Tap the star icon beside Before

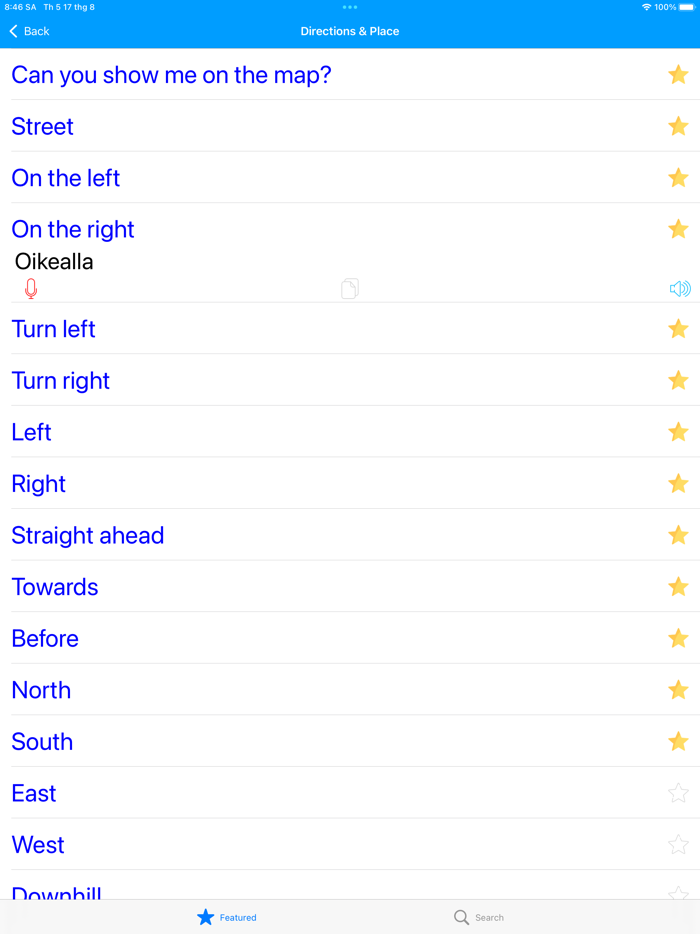[678, 638]
